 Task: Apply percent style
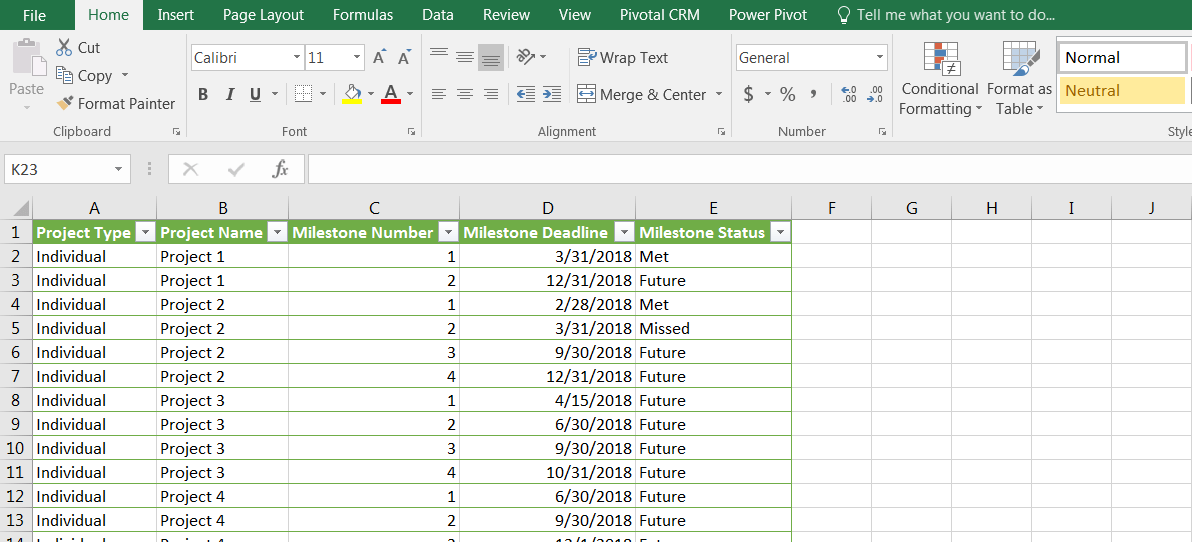[x=788, y=94]
